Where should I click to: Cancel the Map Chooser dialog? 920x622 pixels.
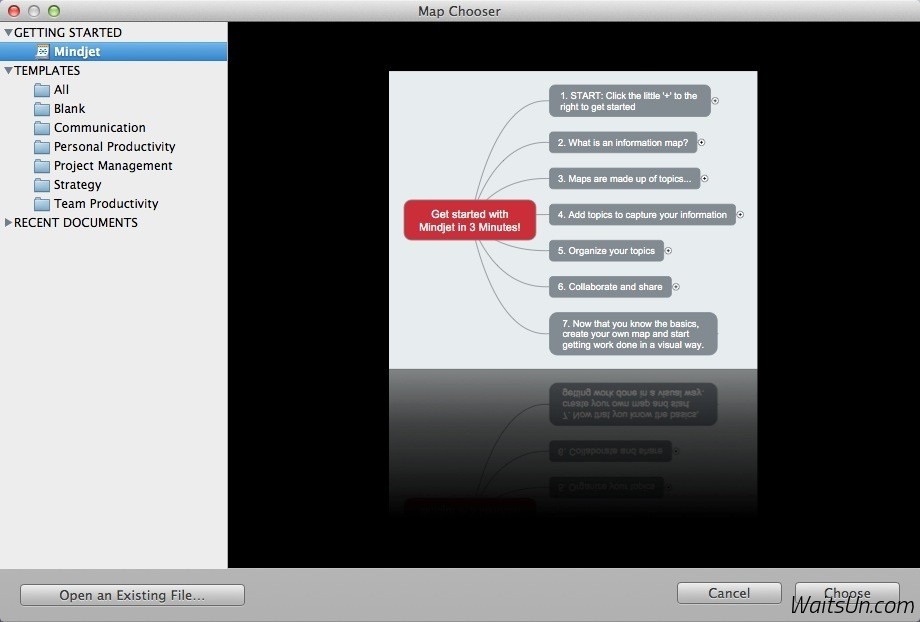click(x=729, y=593)
